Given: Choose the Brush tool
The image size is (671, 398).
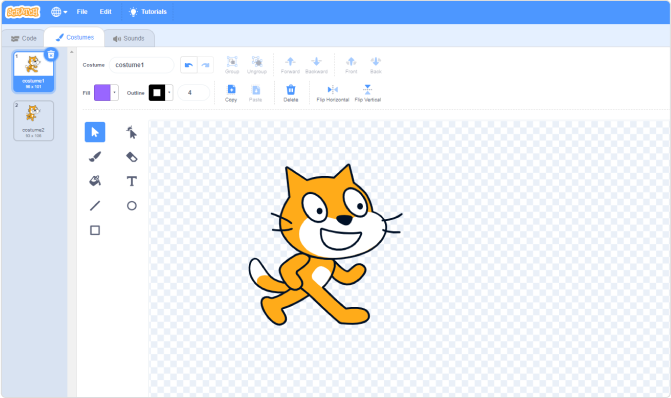Looking at the screenshot, I should coord(95,157).
